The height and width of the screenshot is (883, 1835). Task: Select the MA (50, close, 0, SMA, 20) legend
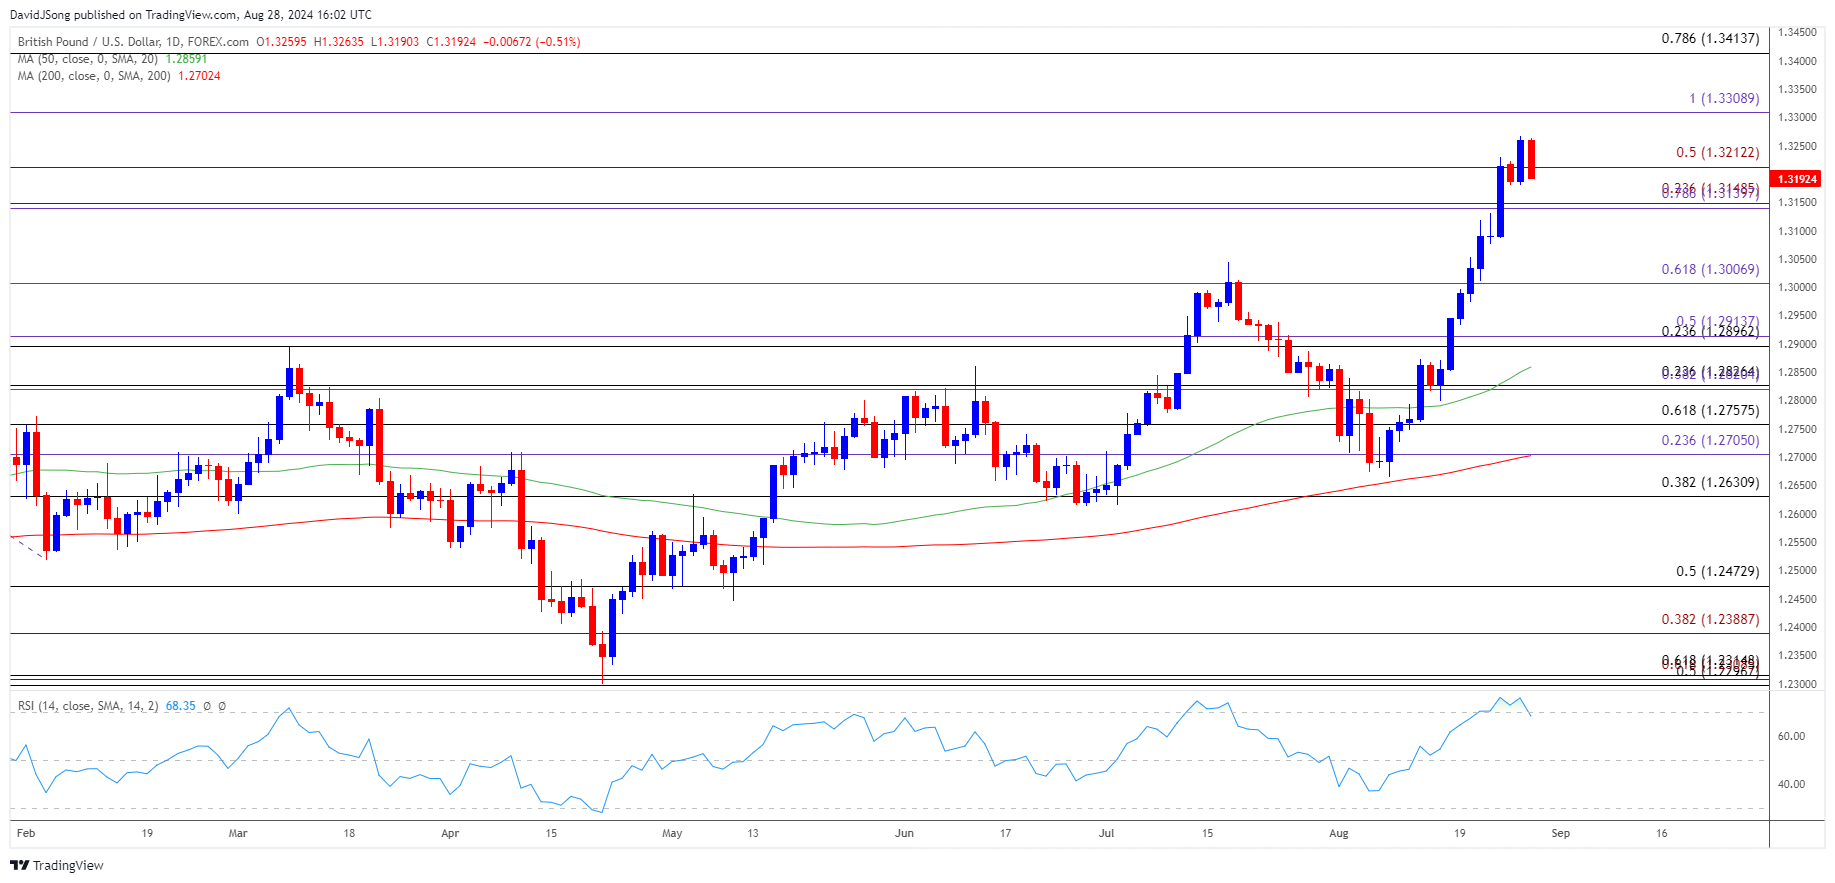[89, 59]
